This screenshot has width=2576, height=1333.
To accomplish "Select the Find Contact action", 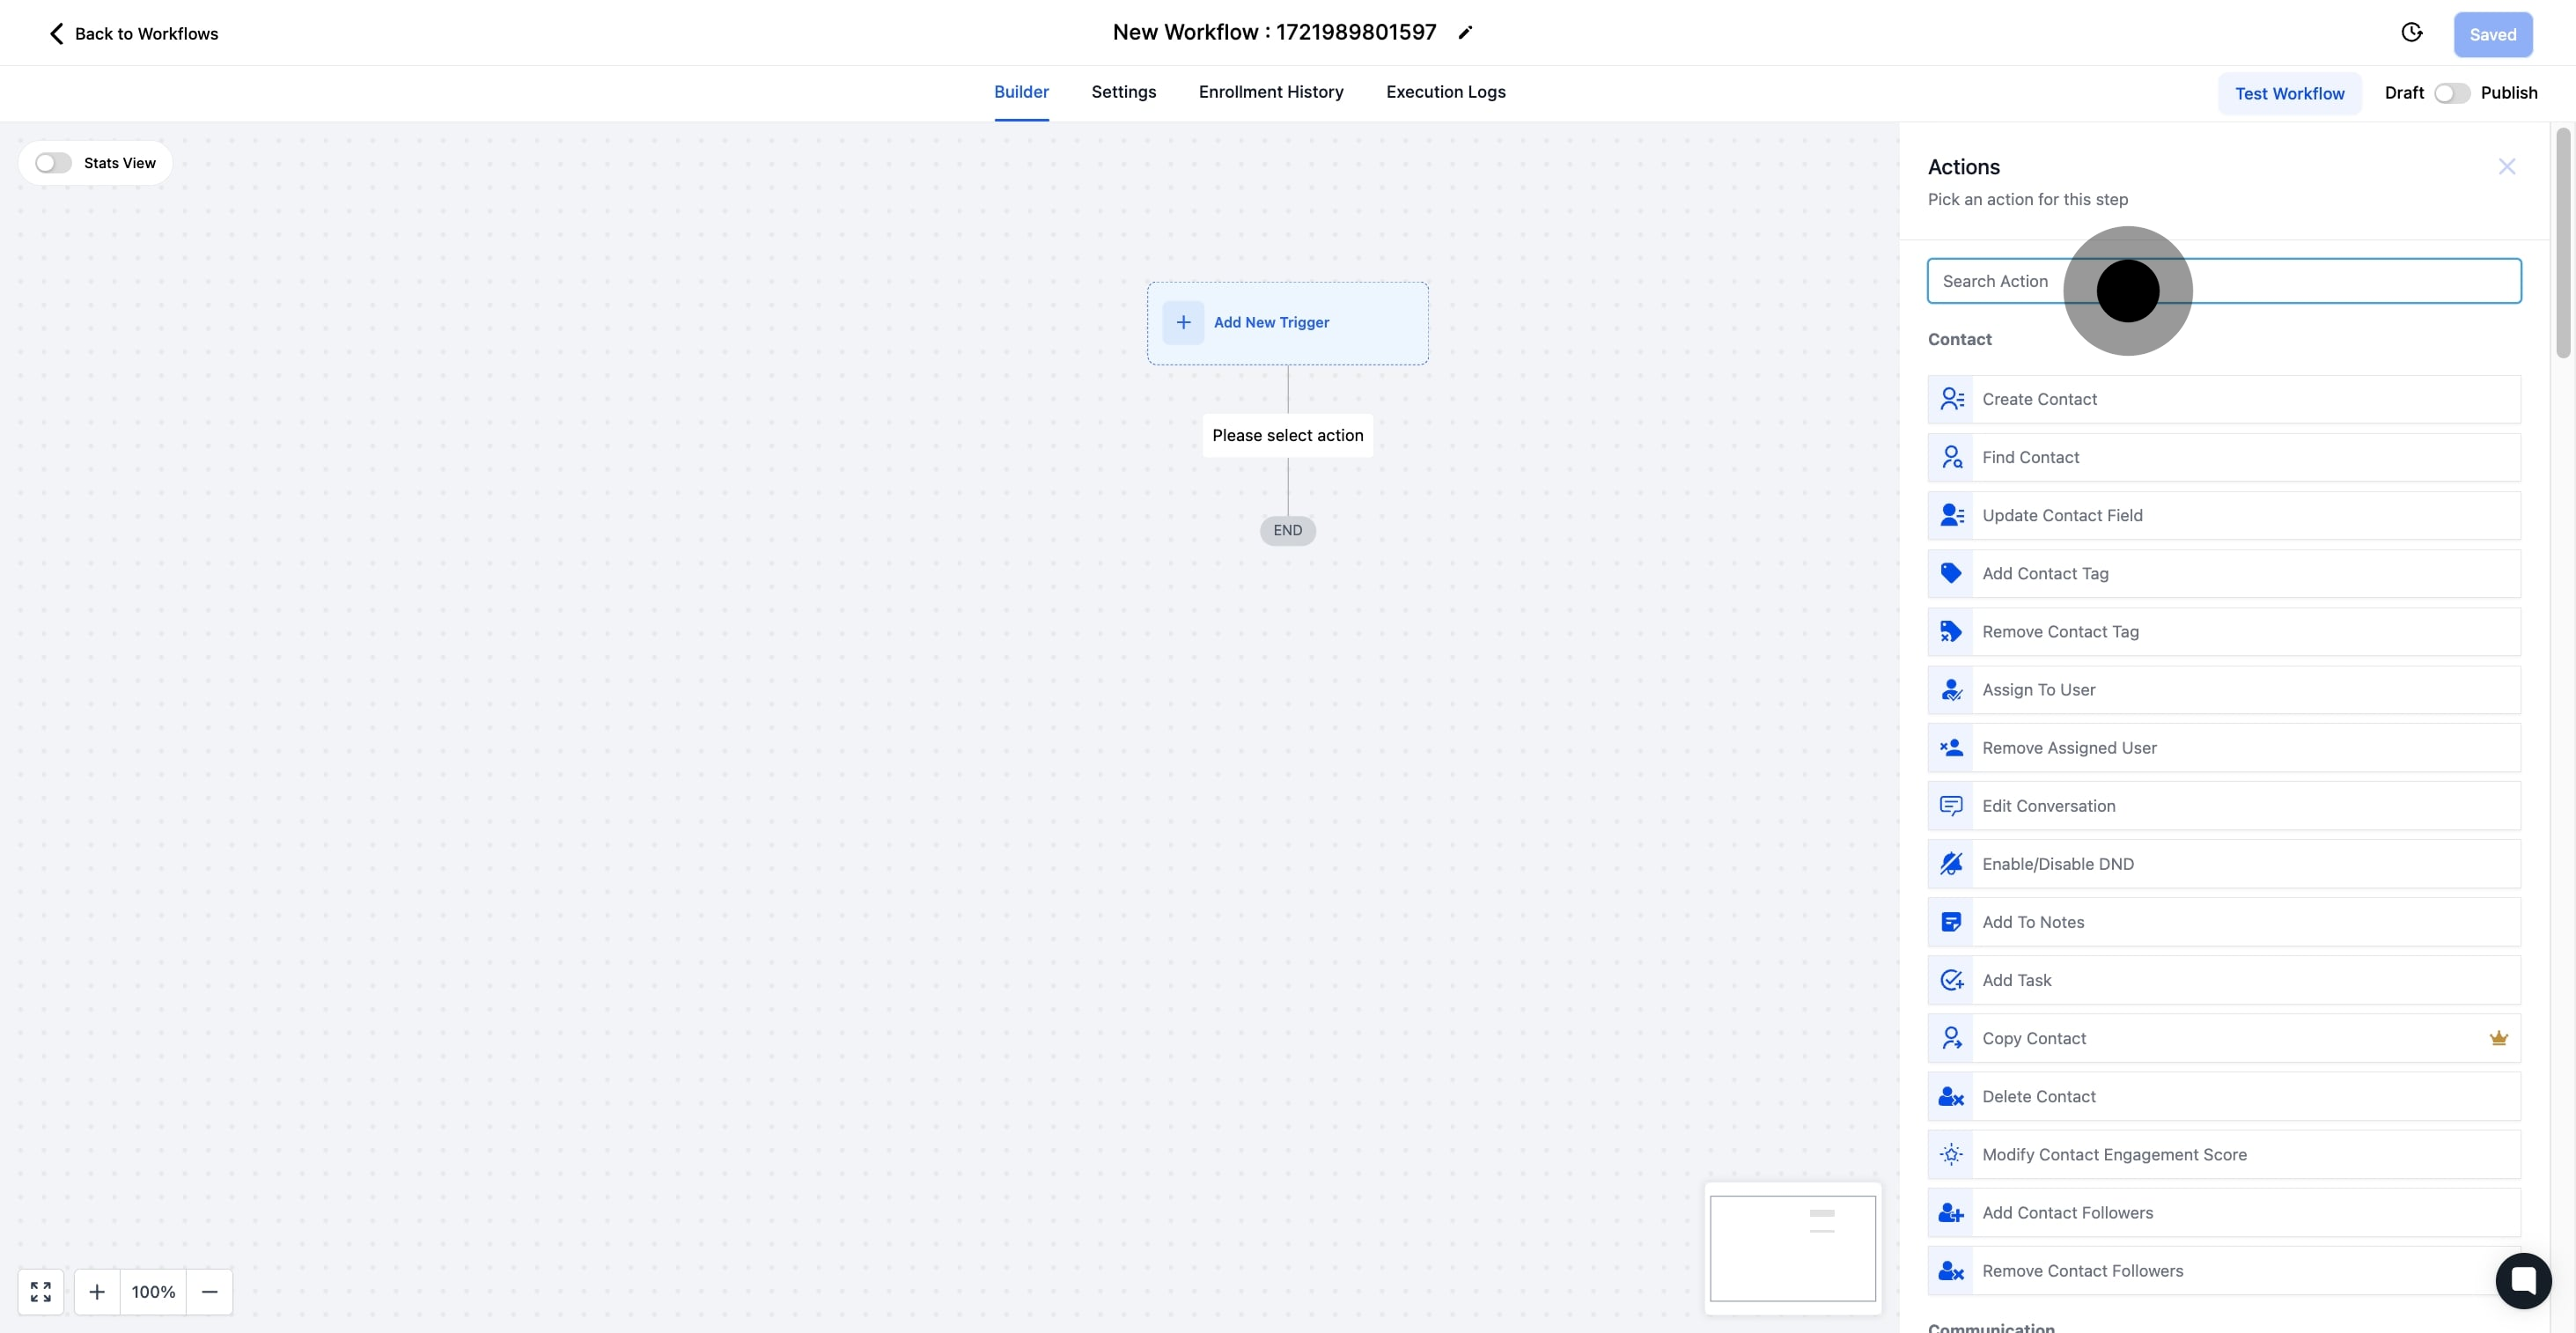I will pyautogui.click(x=2223, y=457).
